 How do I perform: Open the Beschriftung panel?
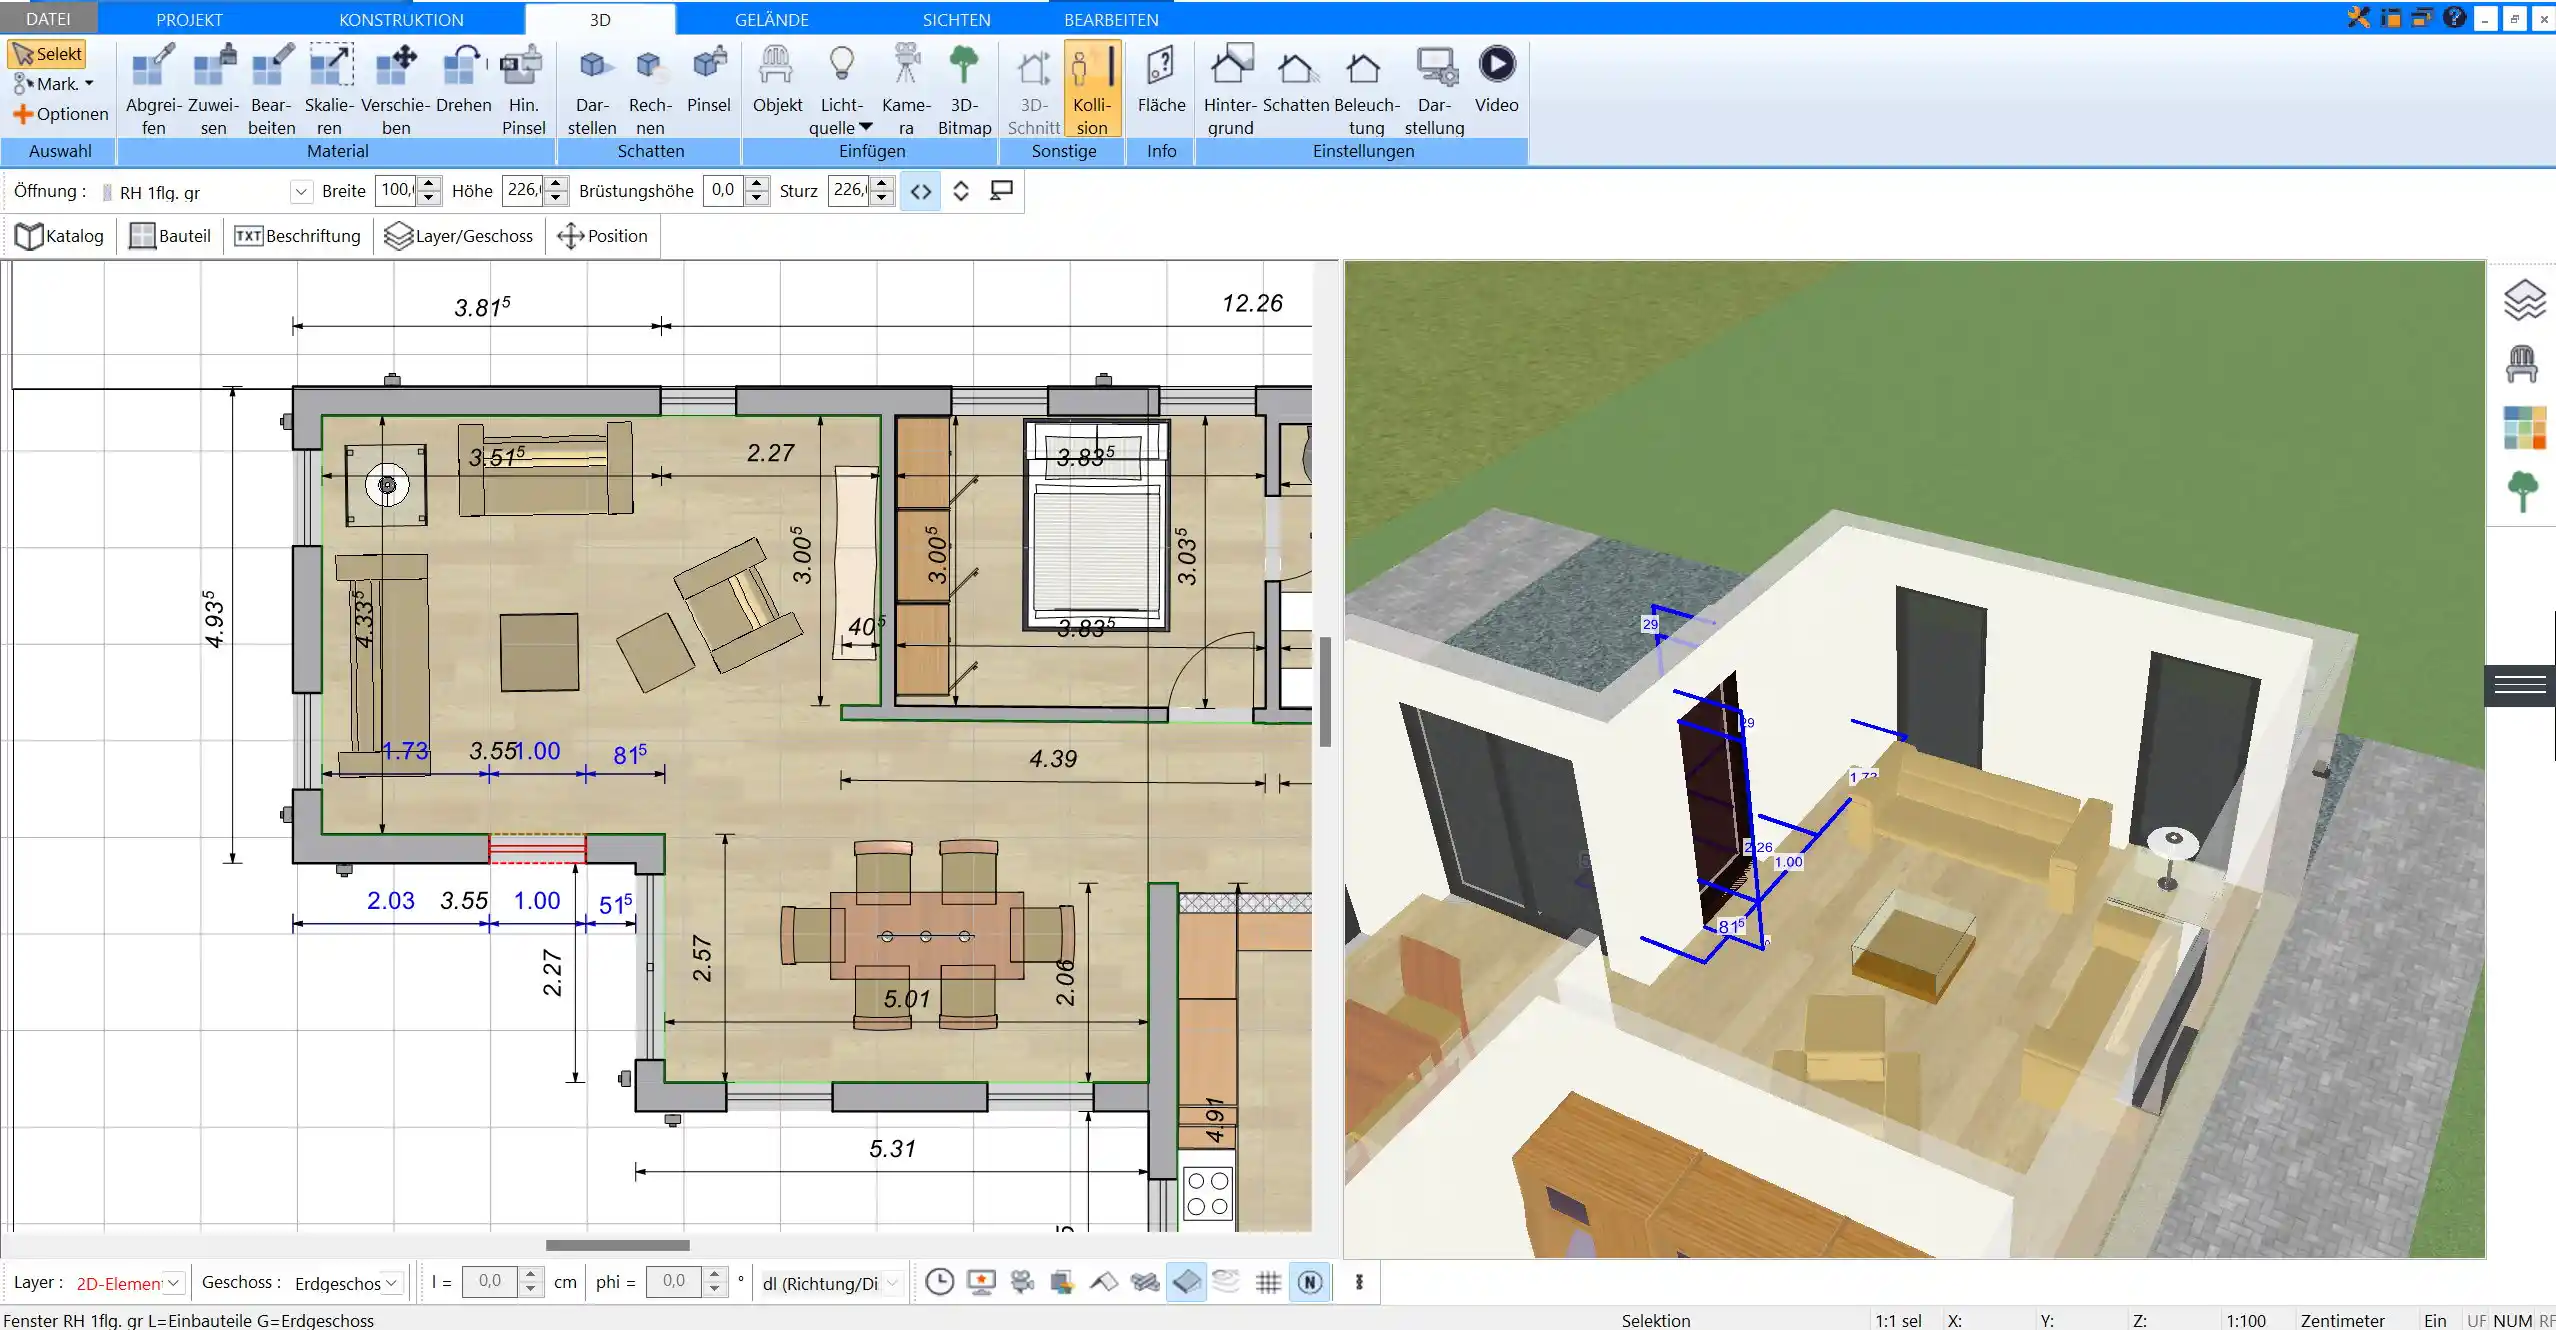297,236
